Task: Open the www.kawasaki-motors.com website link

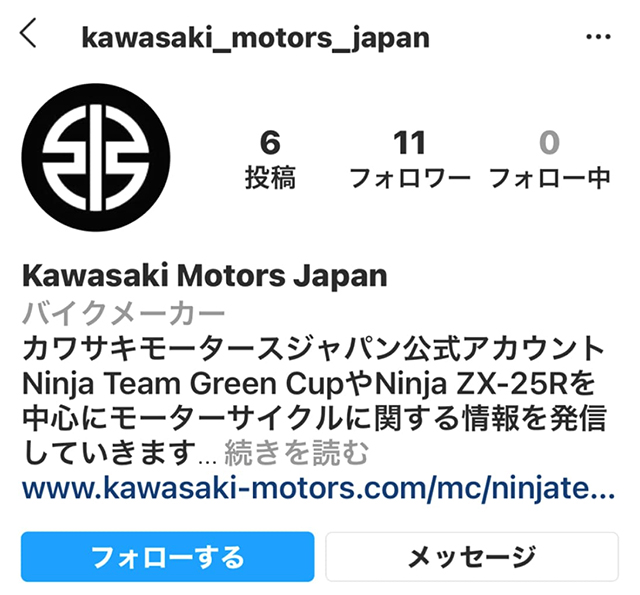Action: point(318,489)
